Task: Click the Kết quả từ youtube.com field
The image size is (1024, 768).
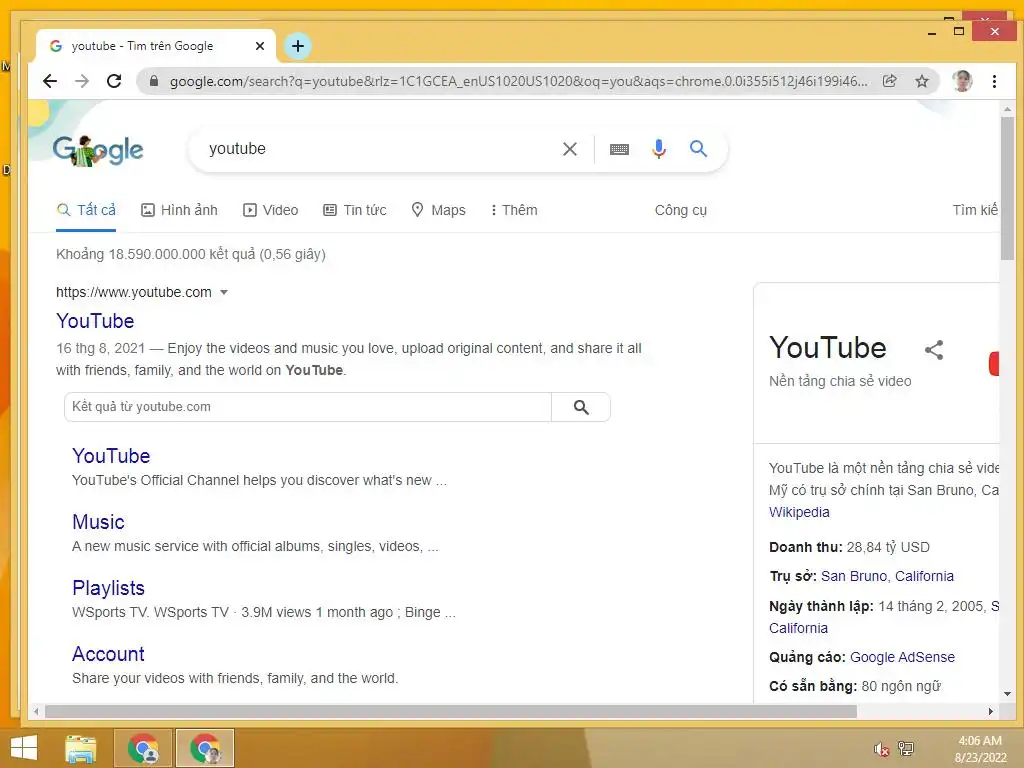Action: pyautogui.click(x=308, y=407)
